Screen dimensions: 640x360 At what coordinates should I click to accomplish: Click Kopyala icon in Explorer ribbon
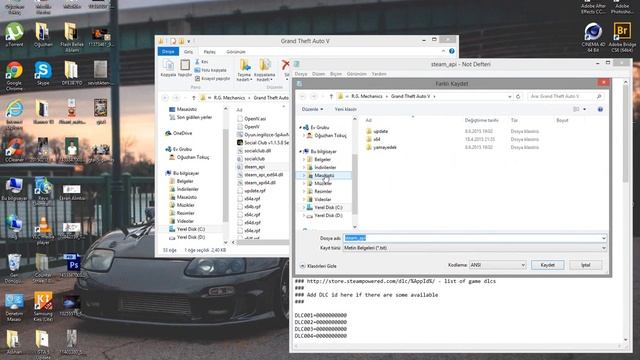(x=168, y=68)
